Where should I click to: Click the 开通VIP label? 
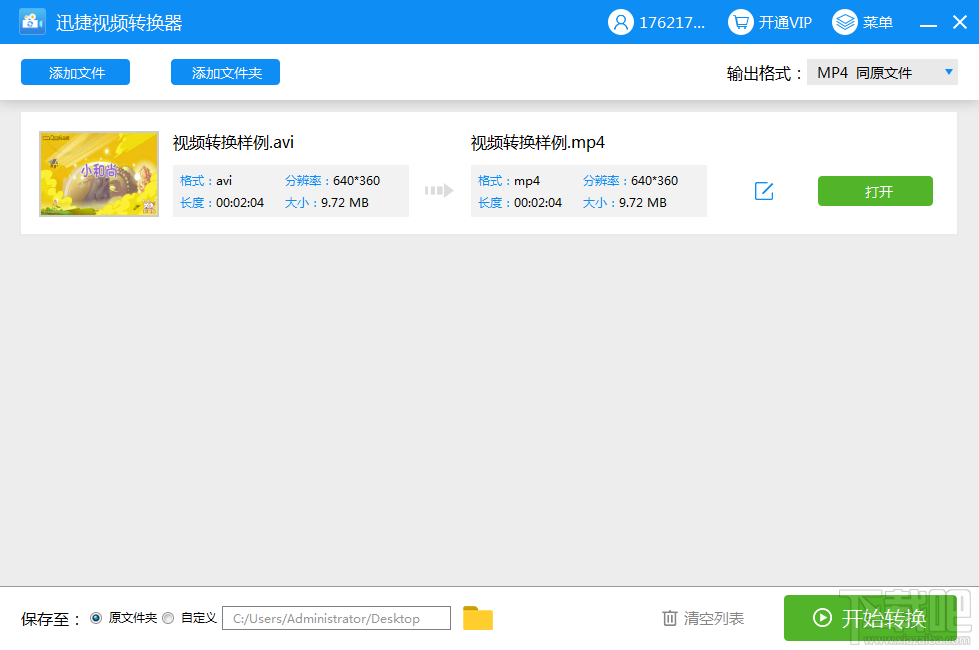(785, 22)
